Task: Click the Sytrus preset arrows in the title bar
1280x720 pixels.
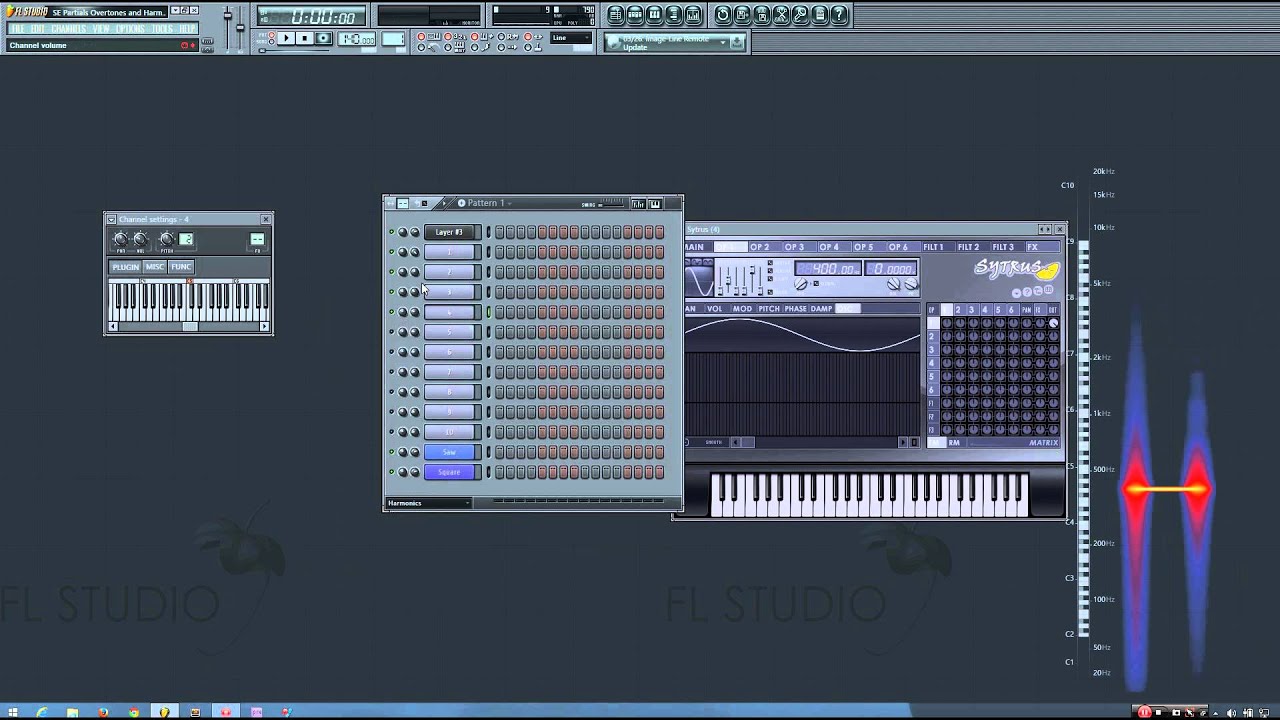Action: [1044, 229]
